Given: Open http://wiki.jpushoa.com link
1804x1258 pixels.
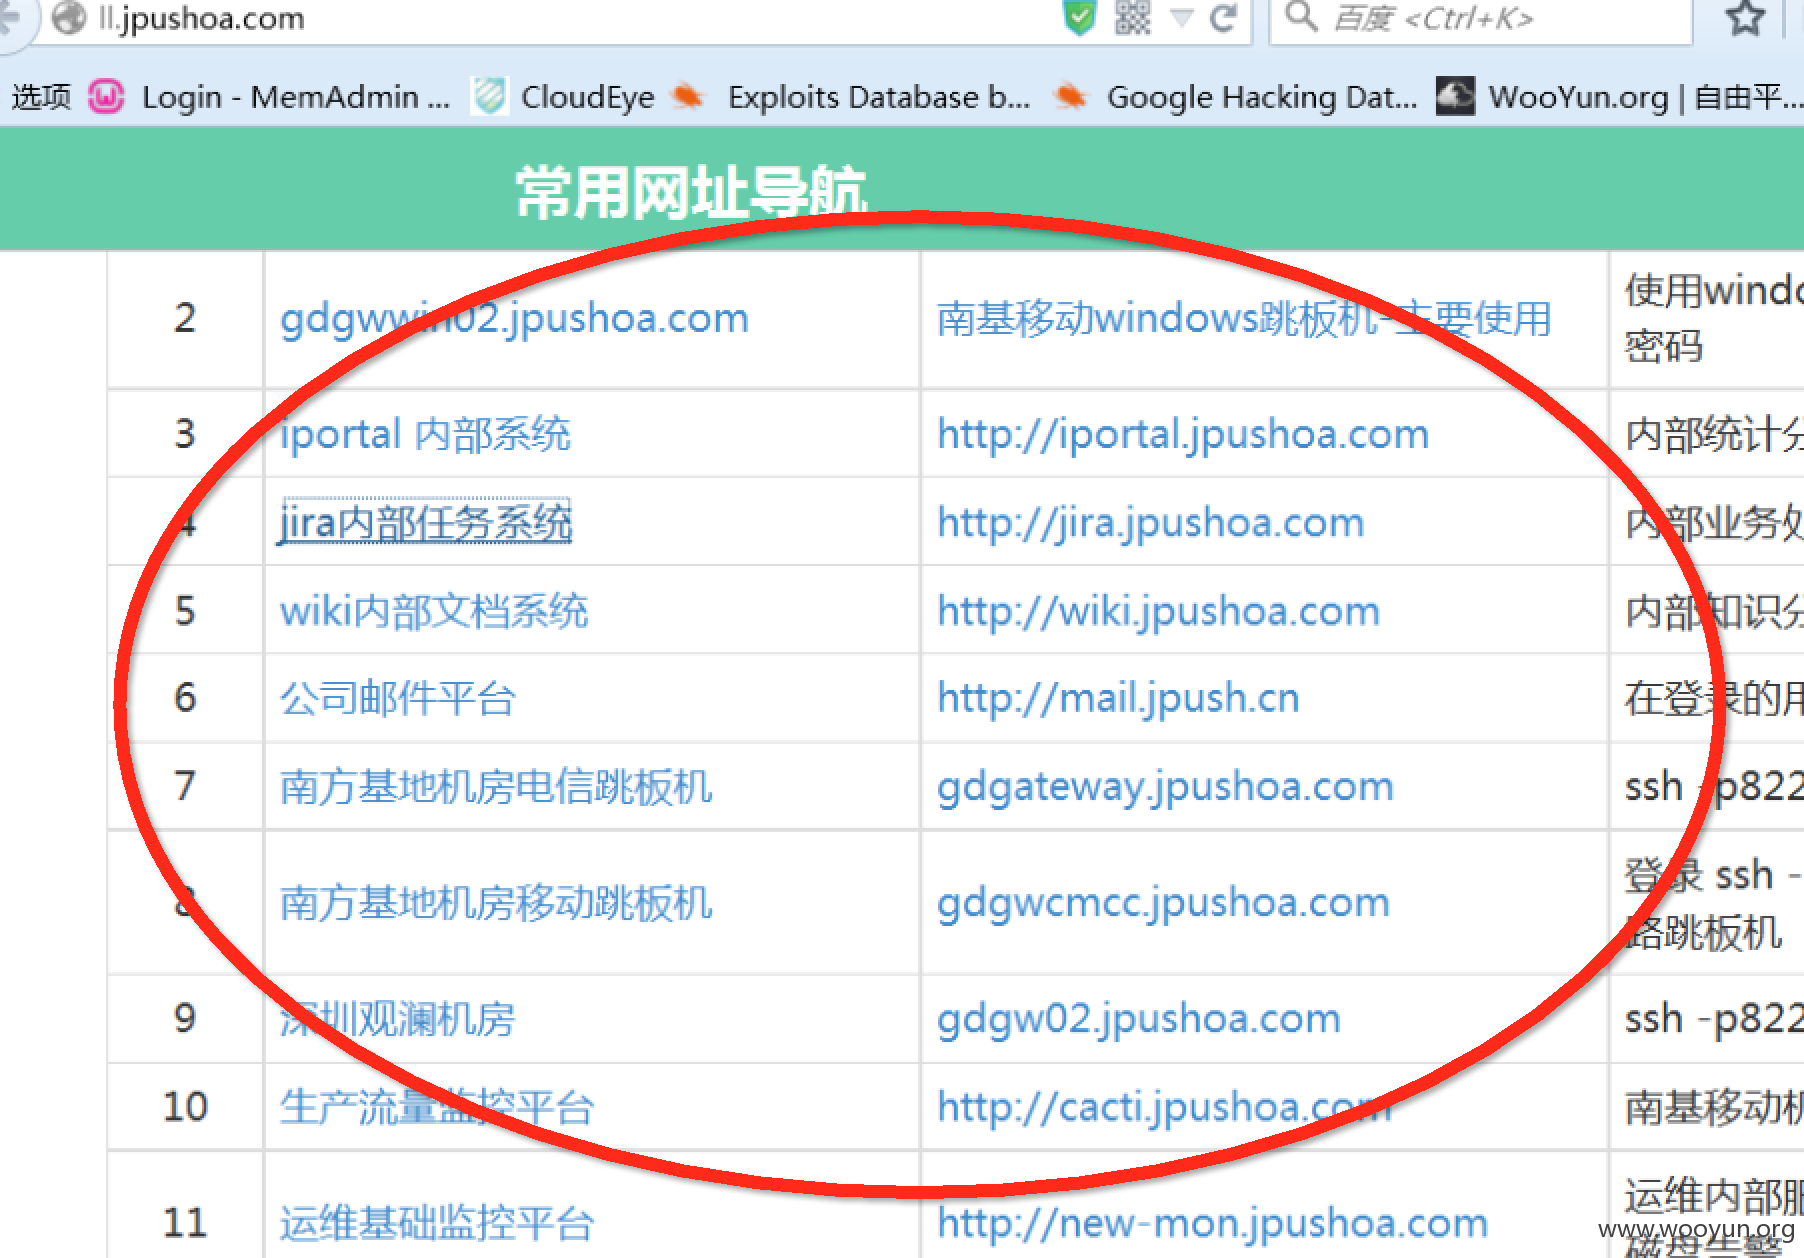Looking at the screenshot, I should pos(1159,611).
